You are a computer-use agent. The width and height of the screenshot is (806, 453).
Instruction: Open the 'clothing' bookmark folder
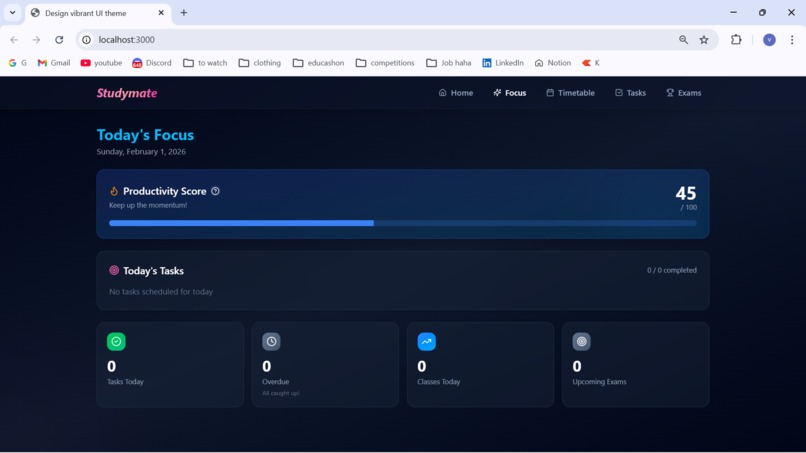[x=260, y=63]
